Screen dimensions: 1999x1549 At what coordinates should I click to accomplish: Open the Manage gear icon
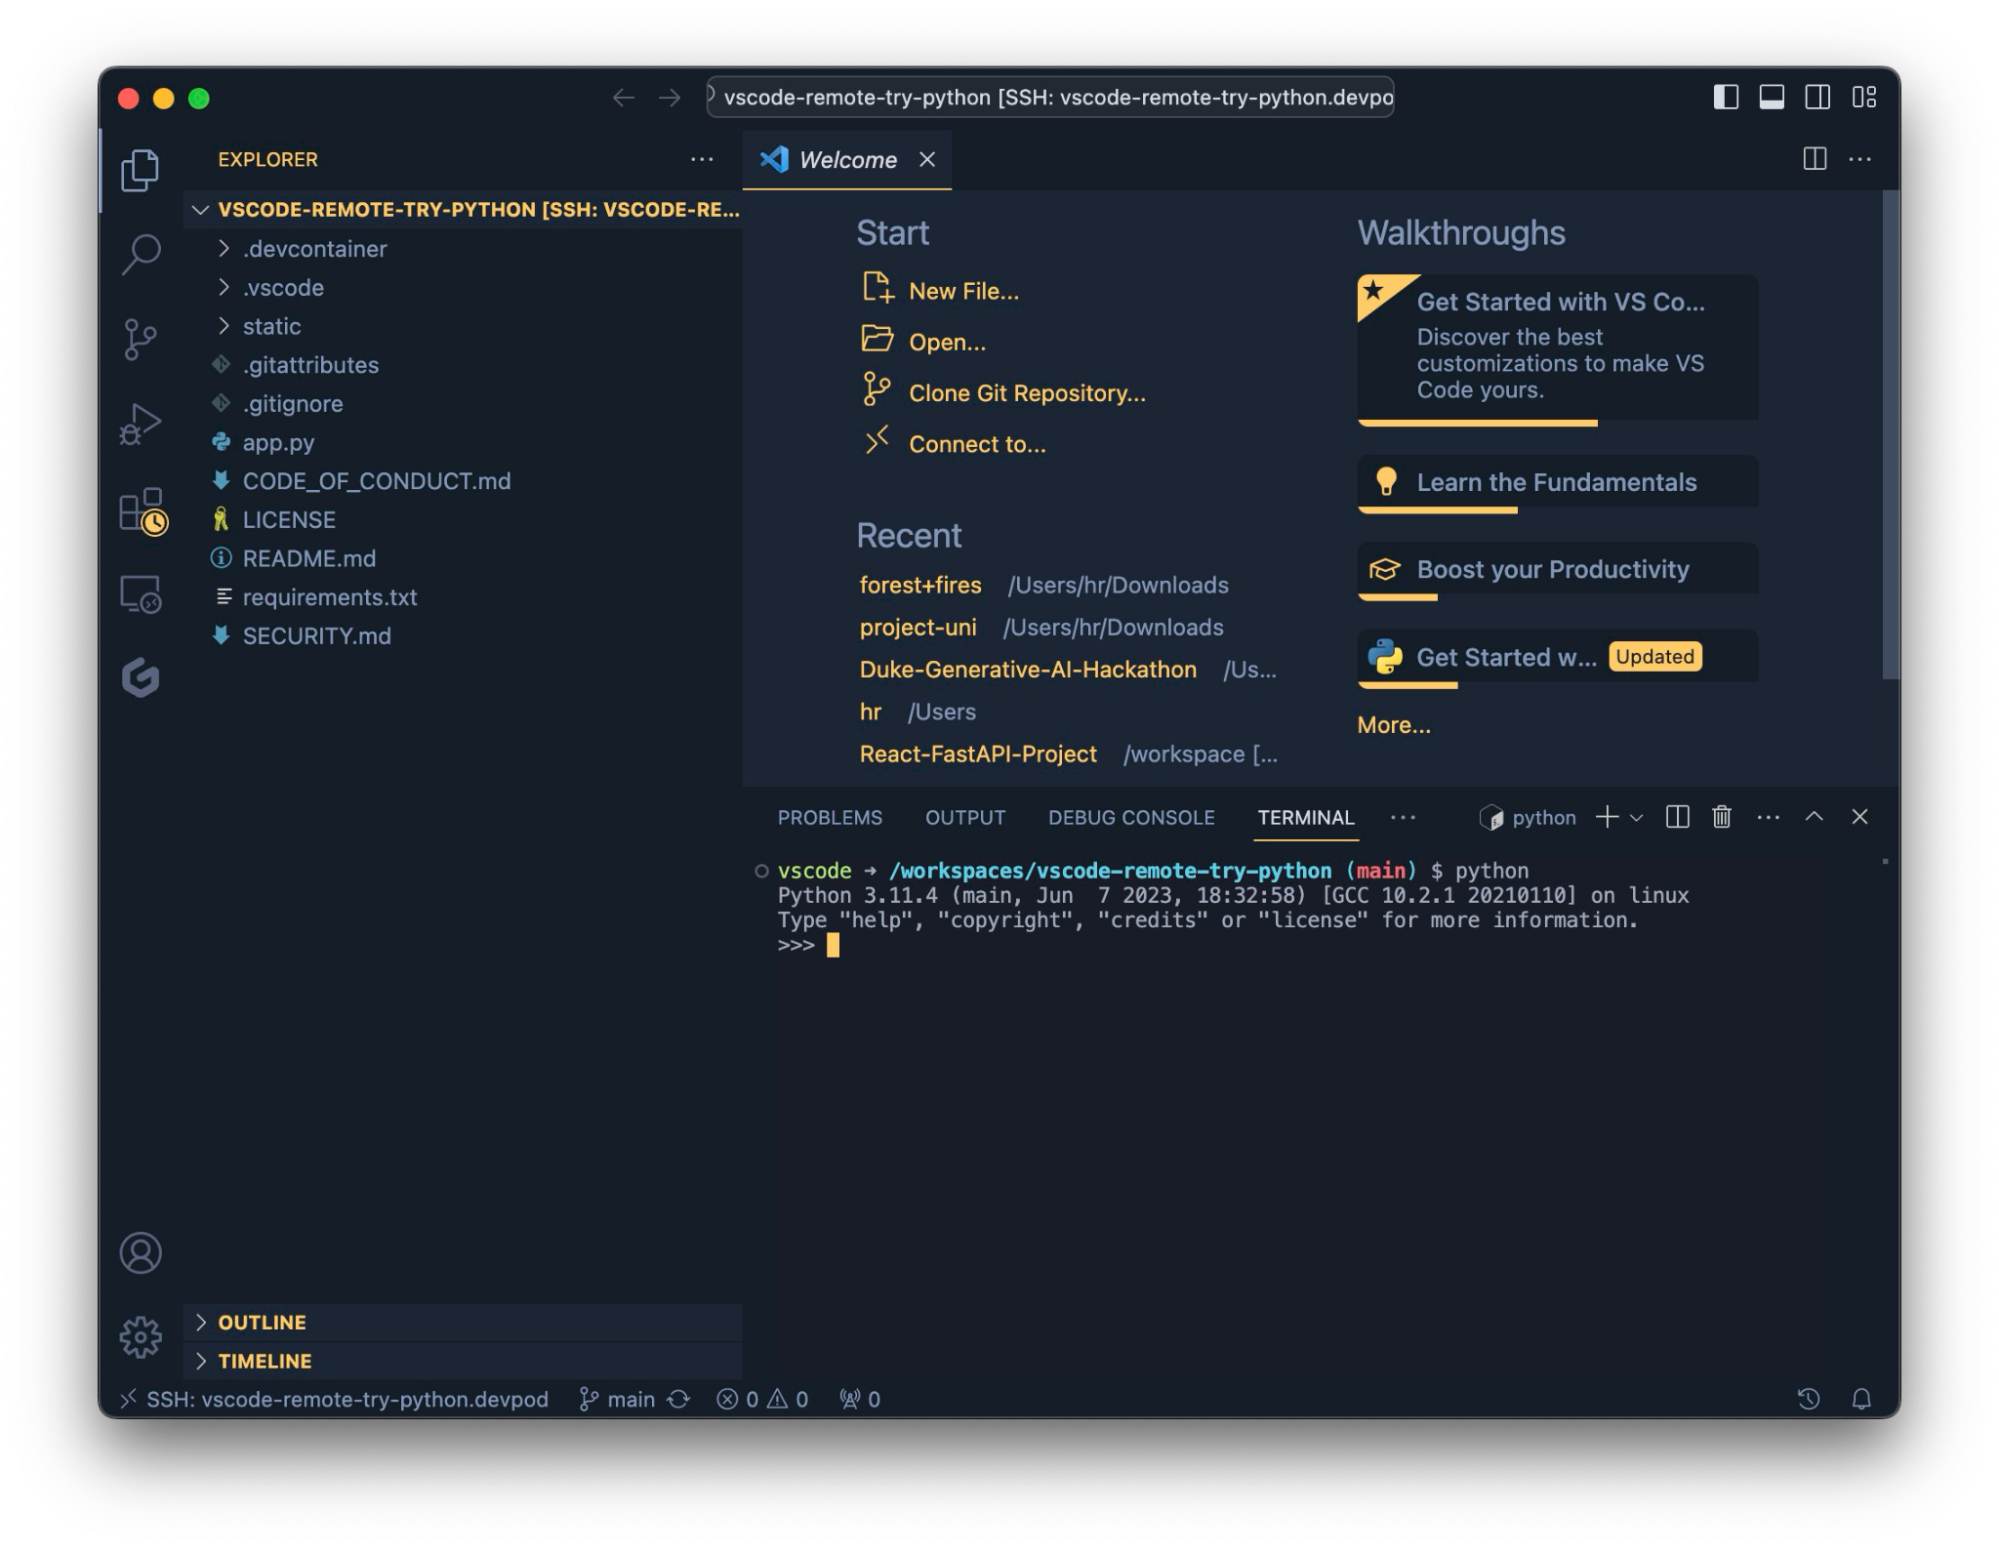140,1336
